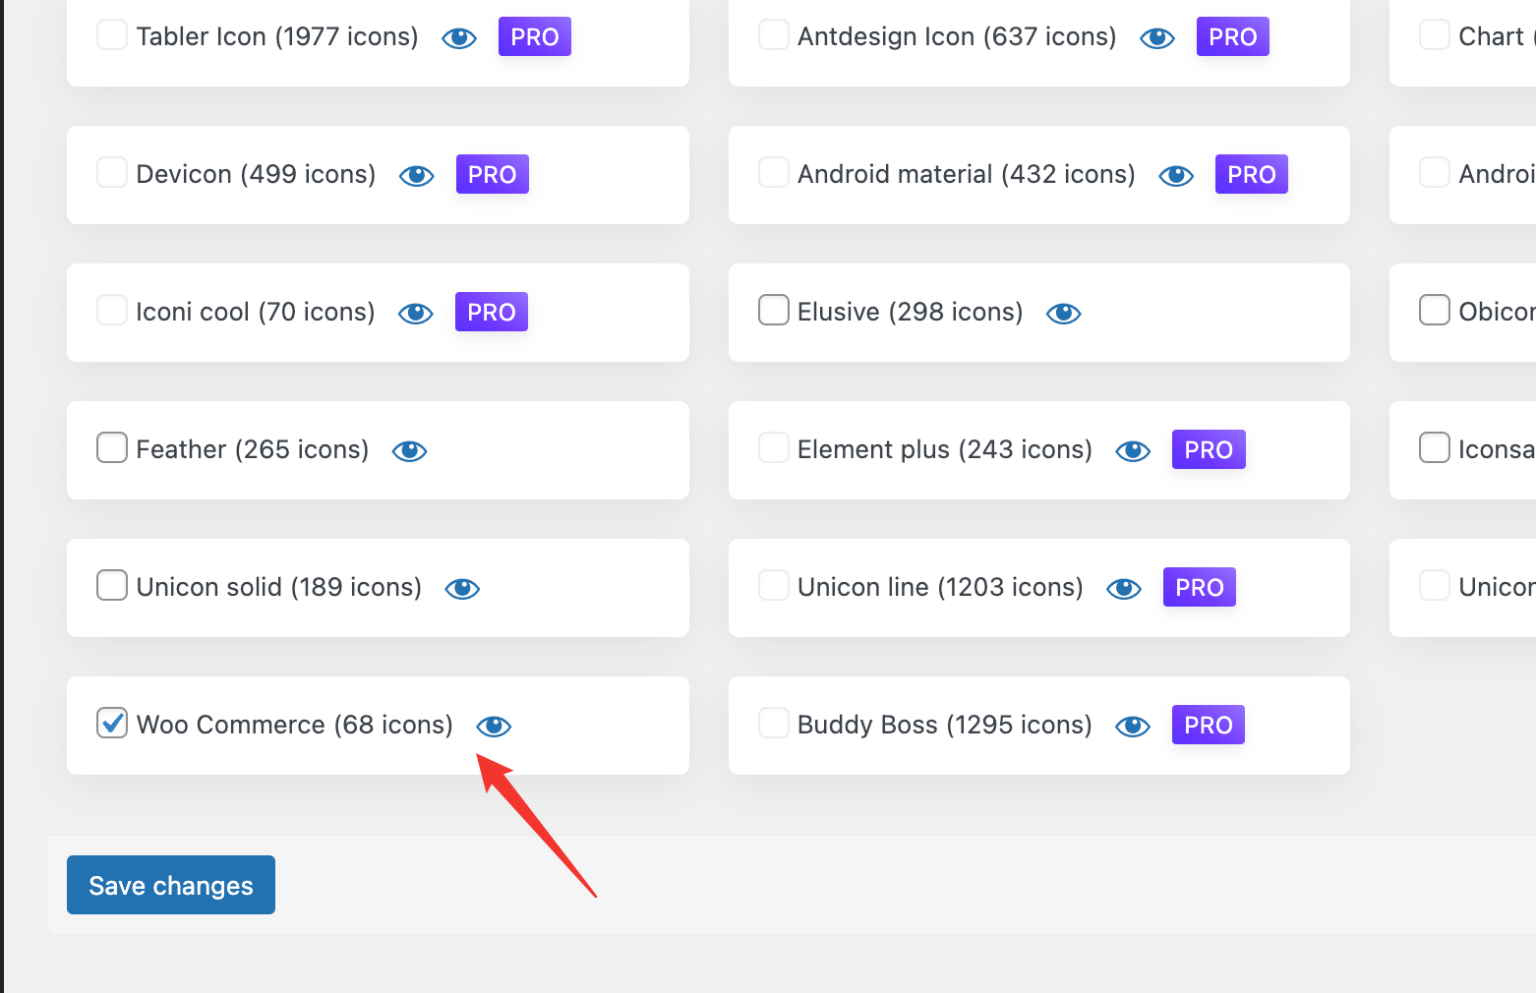The image size is (1536, 993).
Task: Preview Iconi cool icons with eye
Action: 415,314
